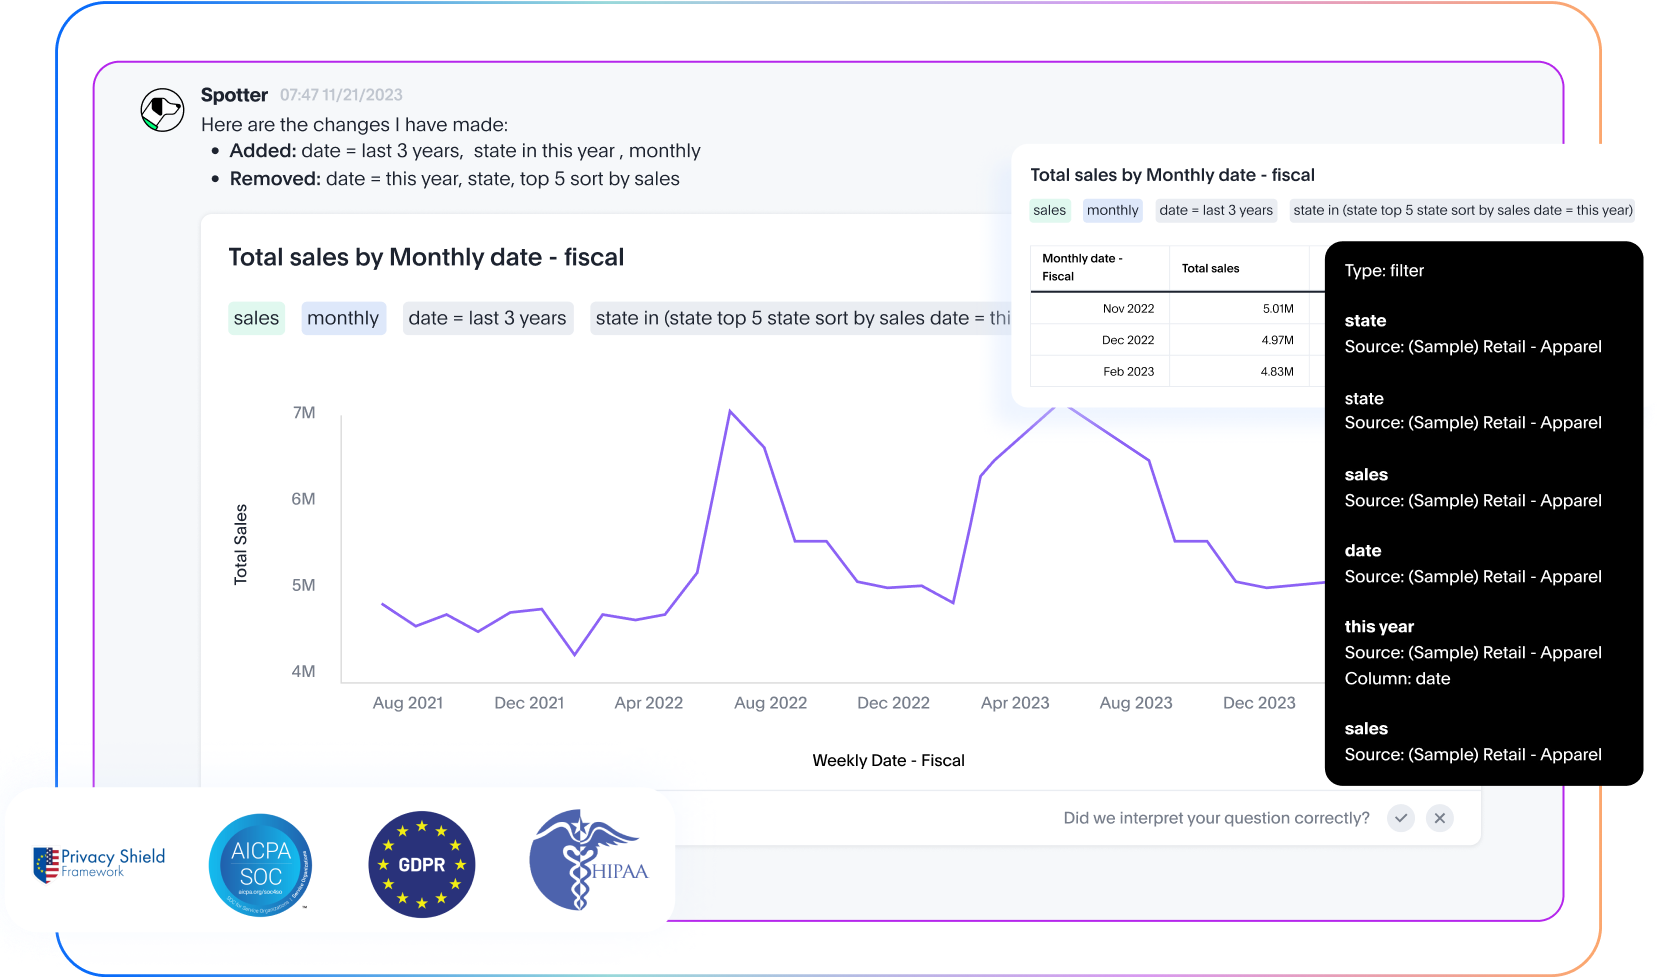Confirm interpretation with the checkmark icon
The image size is (1664, 977).
coord(1401,818)
